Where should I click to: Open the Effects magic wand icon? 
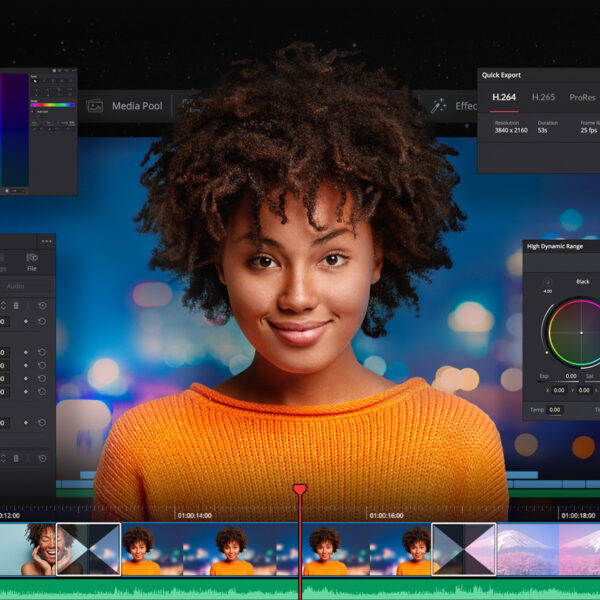(438, 106)
